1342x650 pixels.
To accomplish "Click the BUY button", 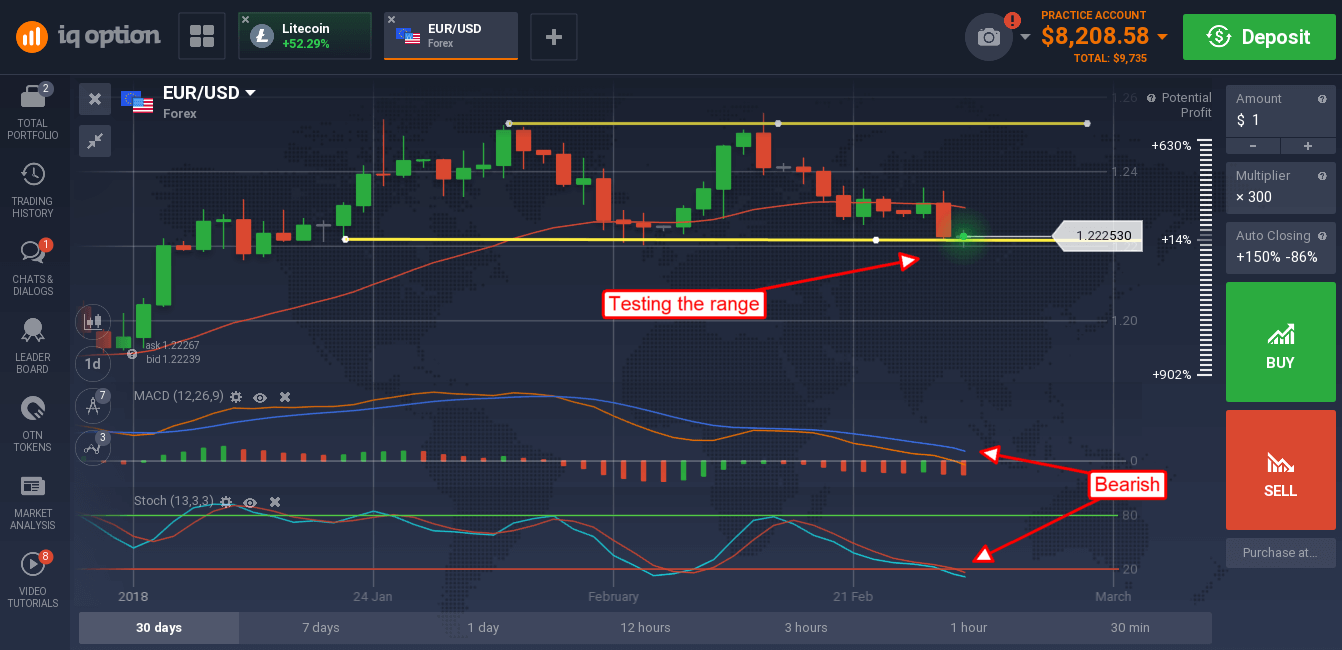I will coord(1281,341).
